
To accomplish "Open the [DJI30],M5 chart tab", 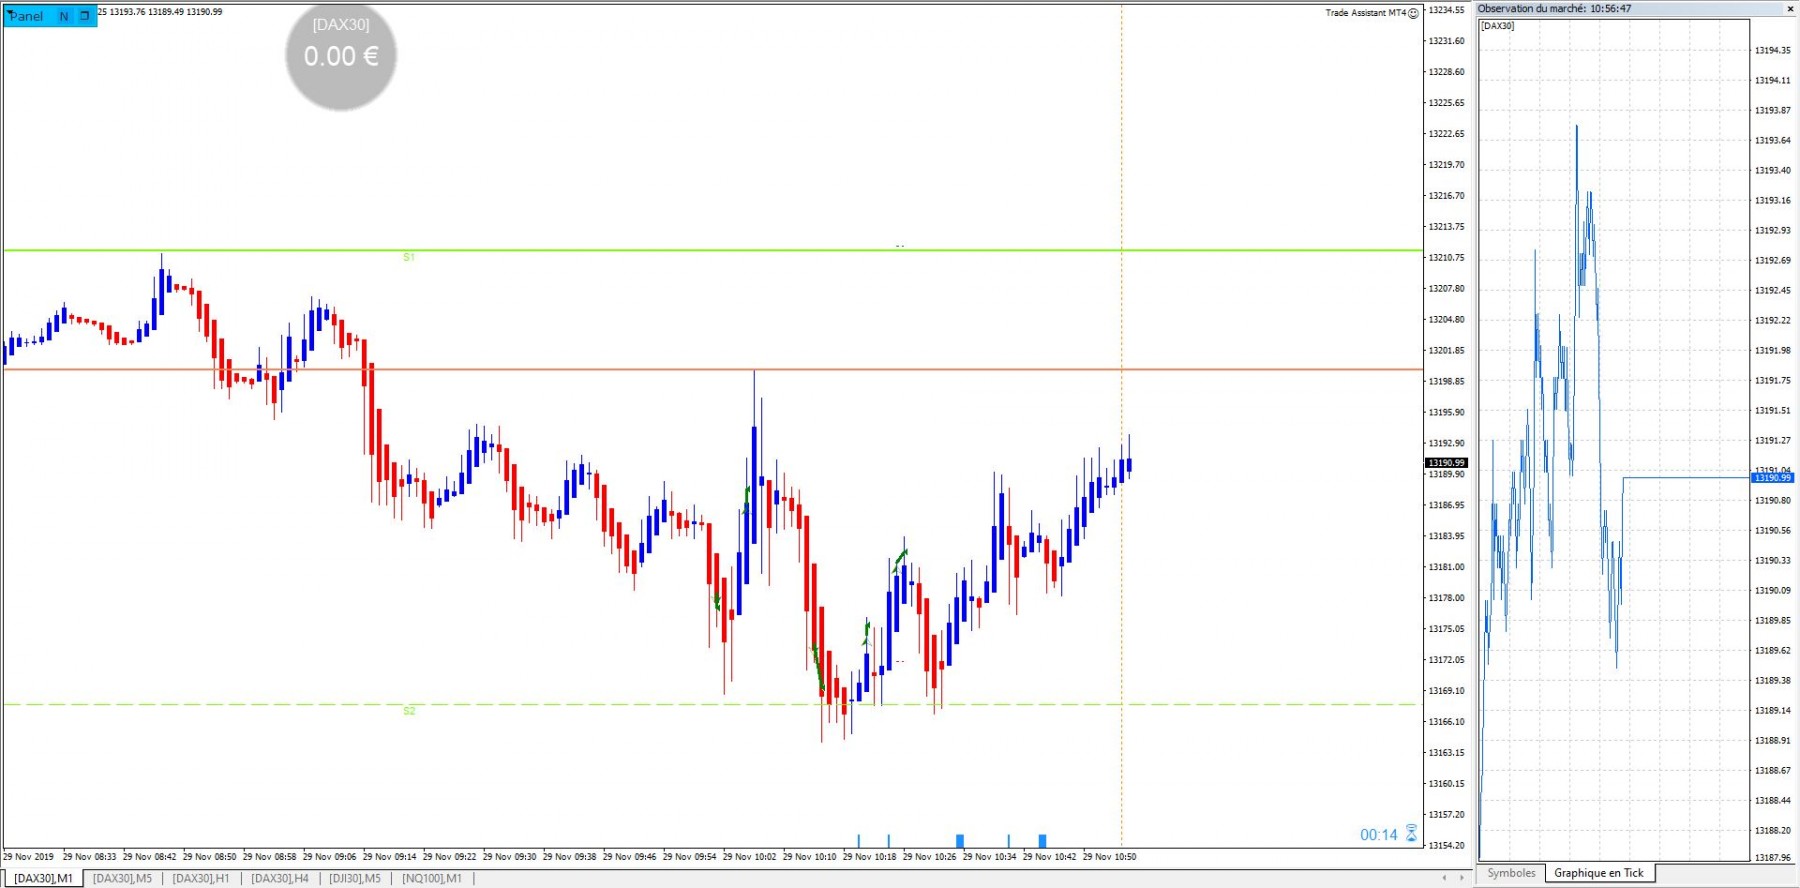I will tap(355, 878).
